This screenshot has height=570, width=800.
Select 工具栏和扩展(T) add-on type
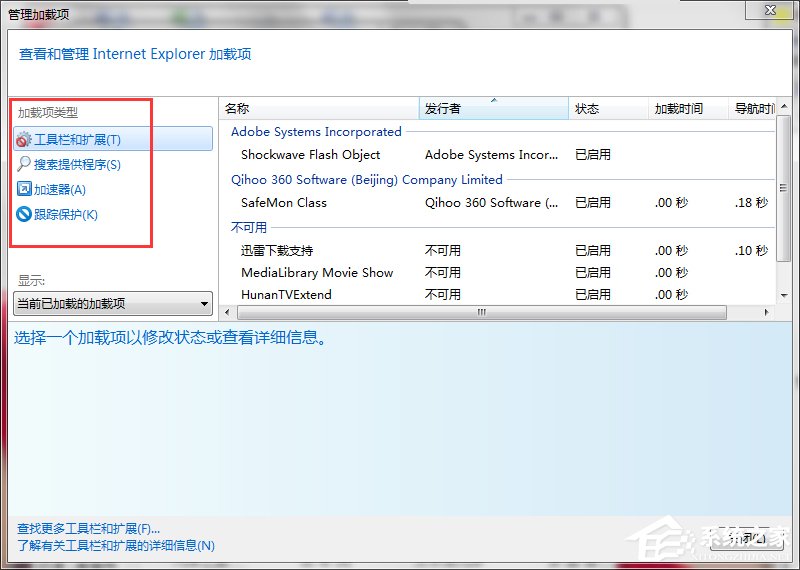[x=113, y=139]
